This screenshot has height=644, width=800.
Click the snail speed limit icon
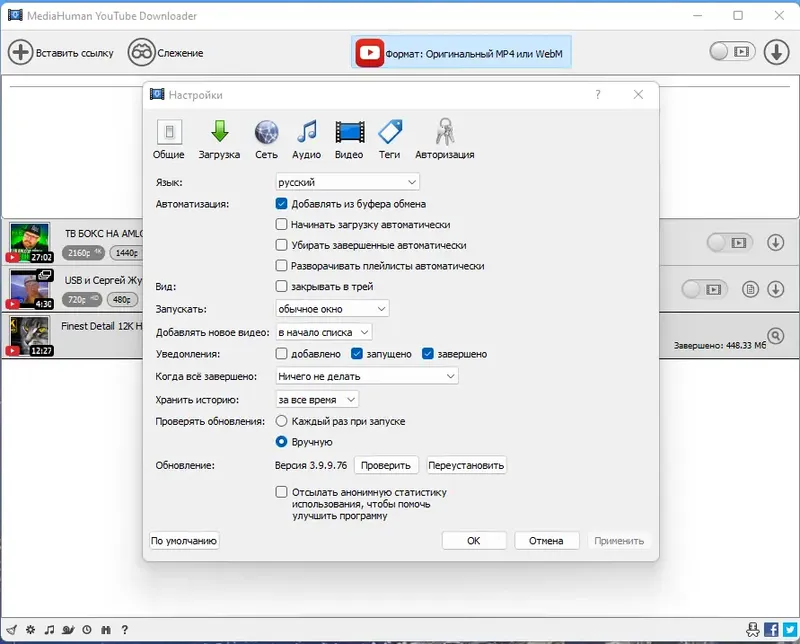point(68,630)
